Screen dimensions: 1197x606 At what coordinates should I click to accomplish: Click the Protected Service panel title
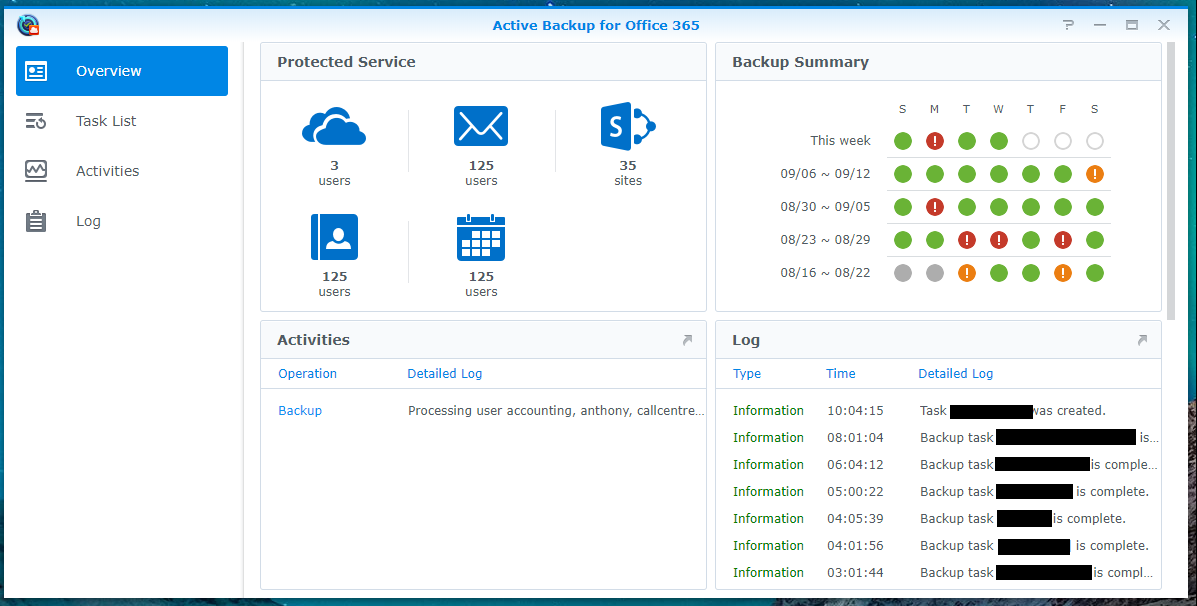click(347, 63)
